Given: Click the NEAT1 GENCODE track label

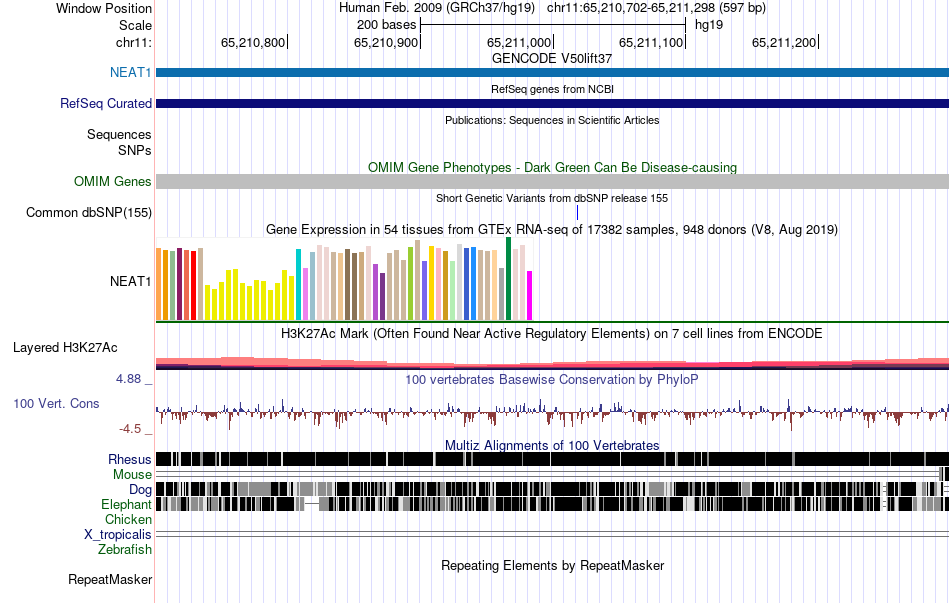Looking at the screenshot, I should [130, 72].
